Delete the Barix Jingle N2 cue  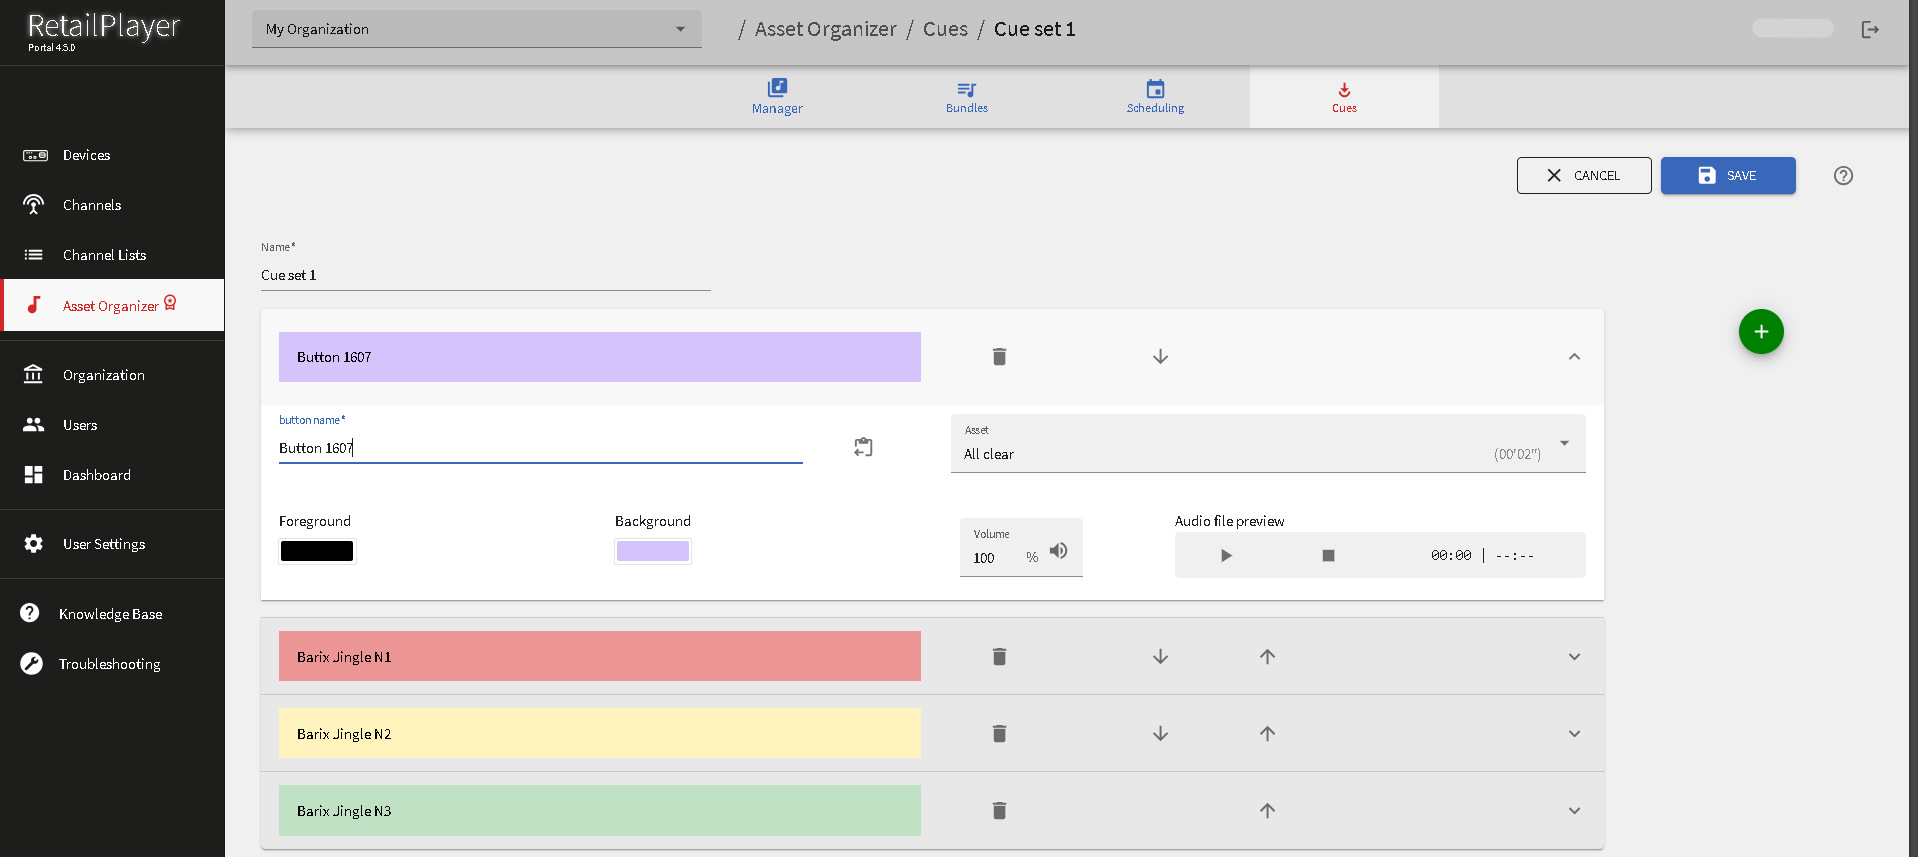[999, 734]
